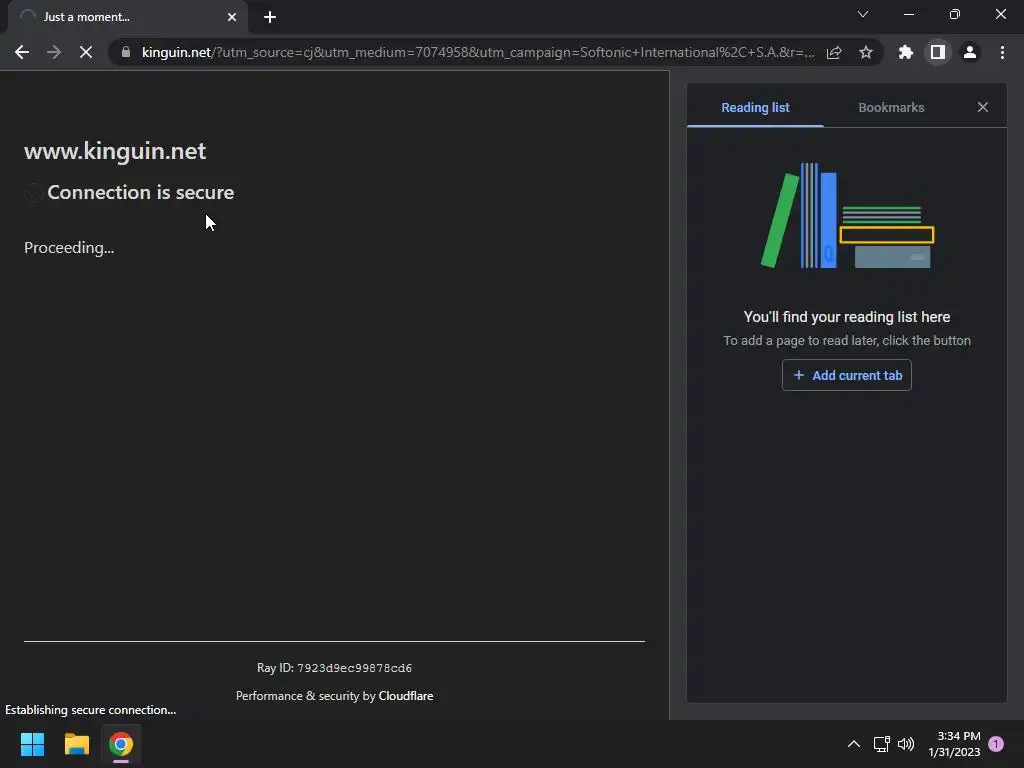Bookmark this tab with the star
The image size is (1024, 768).
[x=866, y=52]
